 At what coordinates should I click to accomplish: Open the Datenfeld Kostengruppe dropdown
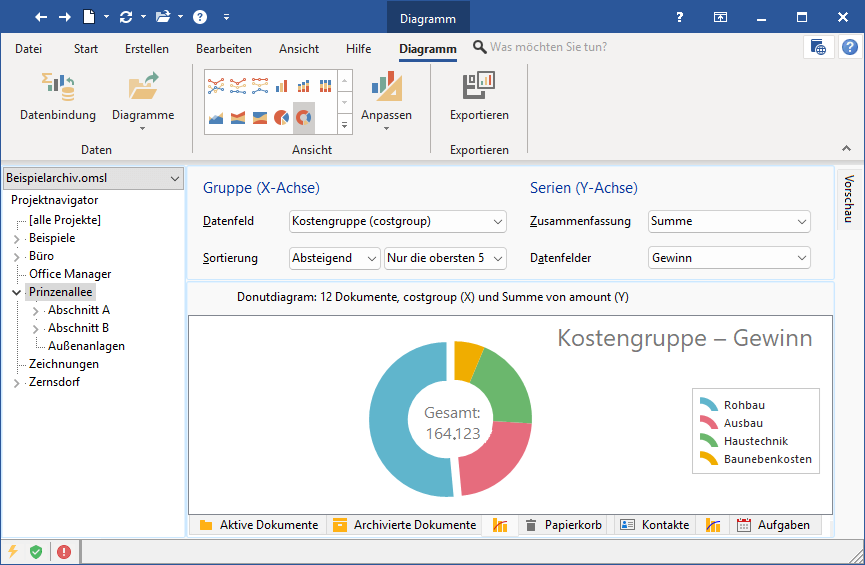tap(398, 221)
